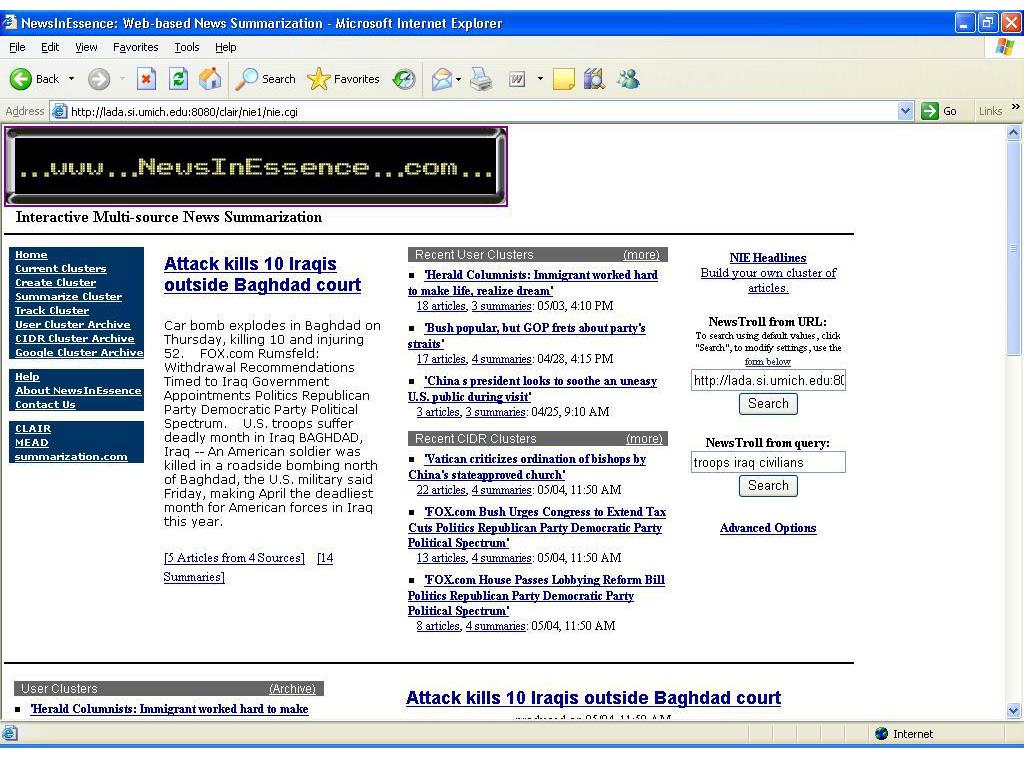Screen dimensions: 1024x768
Task: Click the NewsTroll URL input field
Action: click(768, 380)
